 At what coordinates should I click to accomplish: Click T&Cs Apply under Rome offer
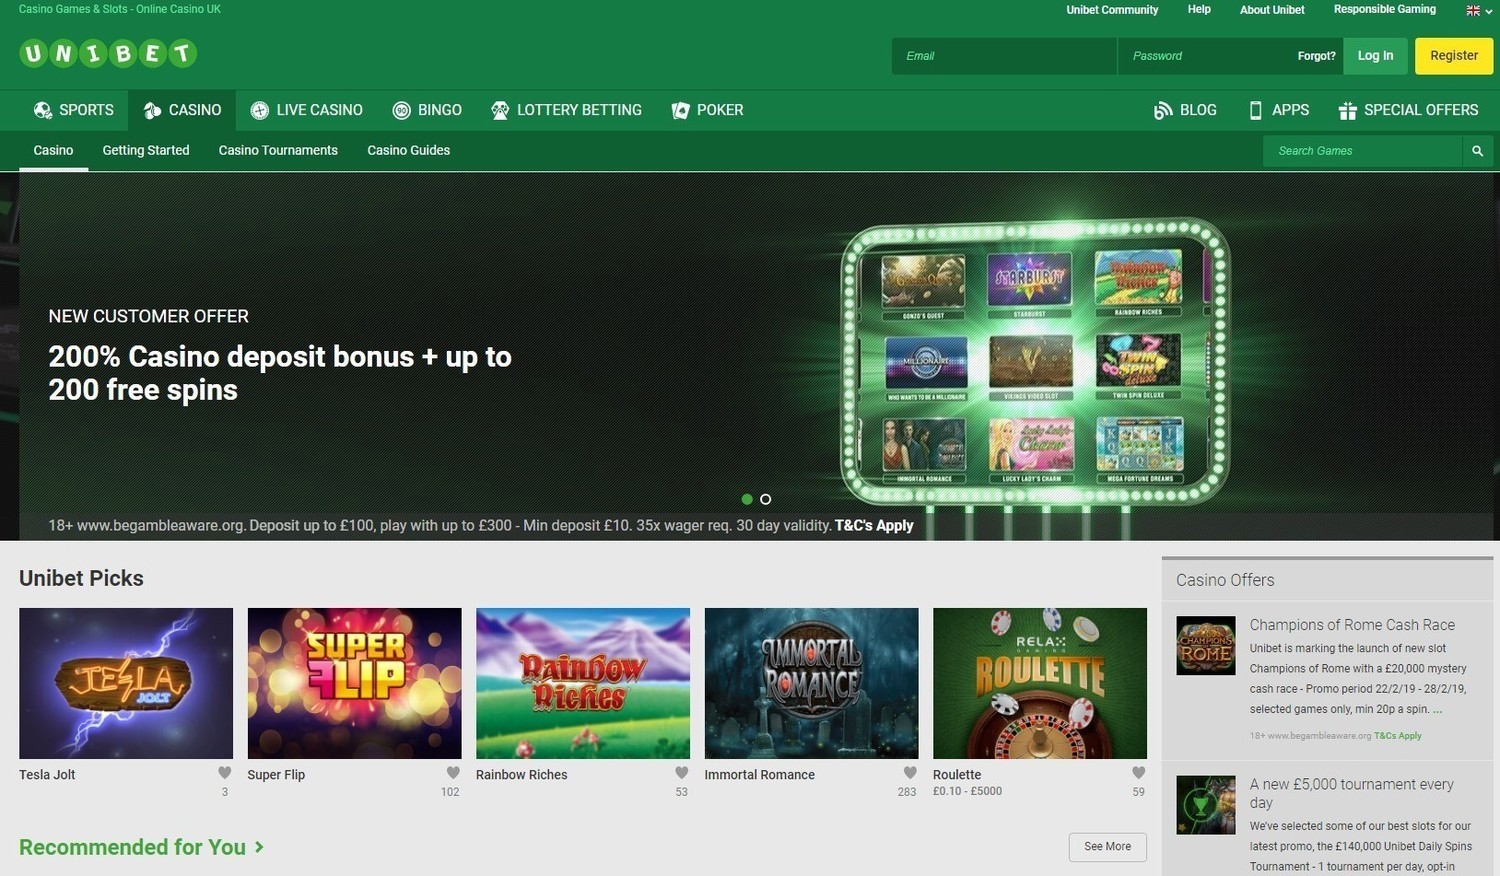[1398, 736]
